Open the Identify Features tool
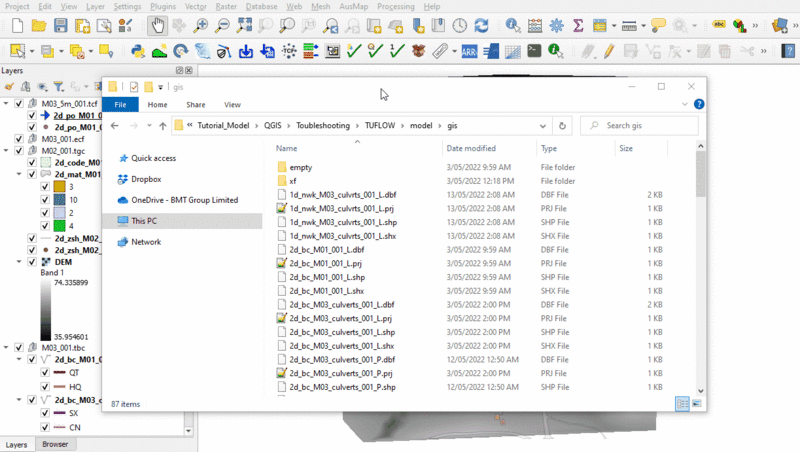The height and width of the screenshot is (452, 800). 512,26
